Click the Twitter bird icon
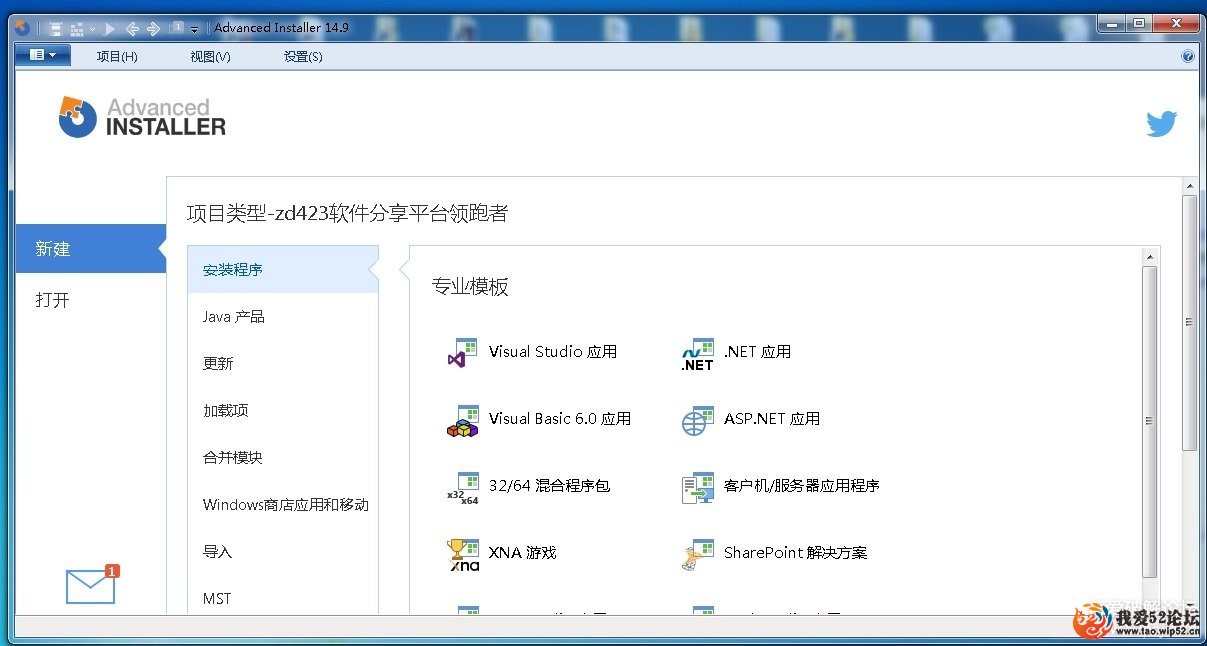 pos(1161,124)
